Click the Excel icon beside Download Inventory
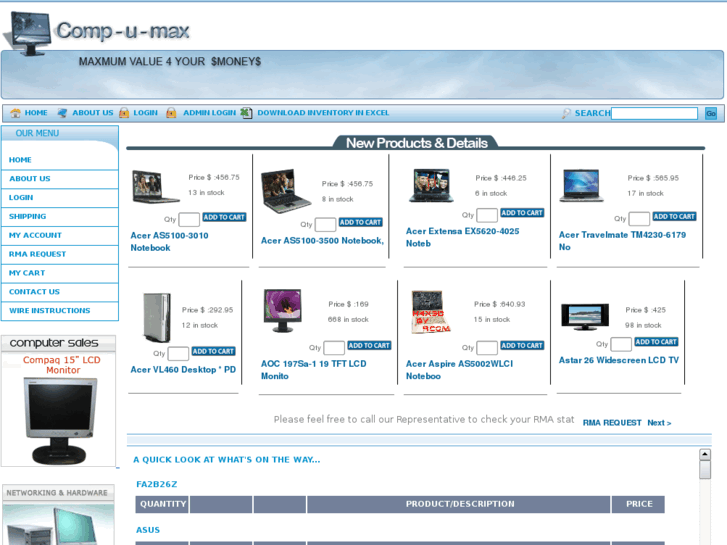The image size is (727, 545). 246,113
